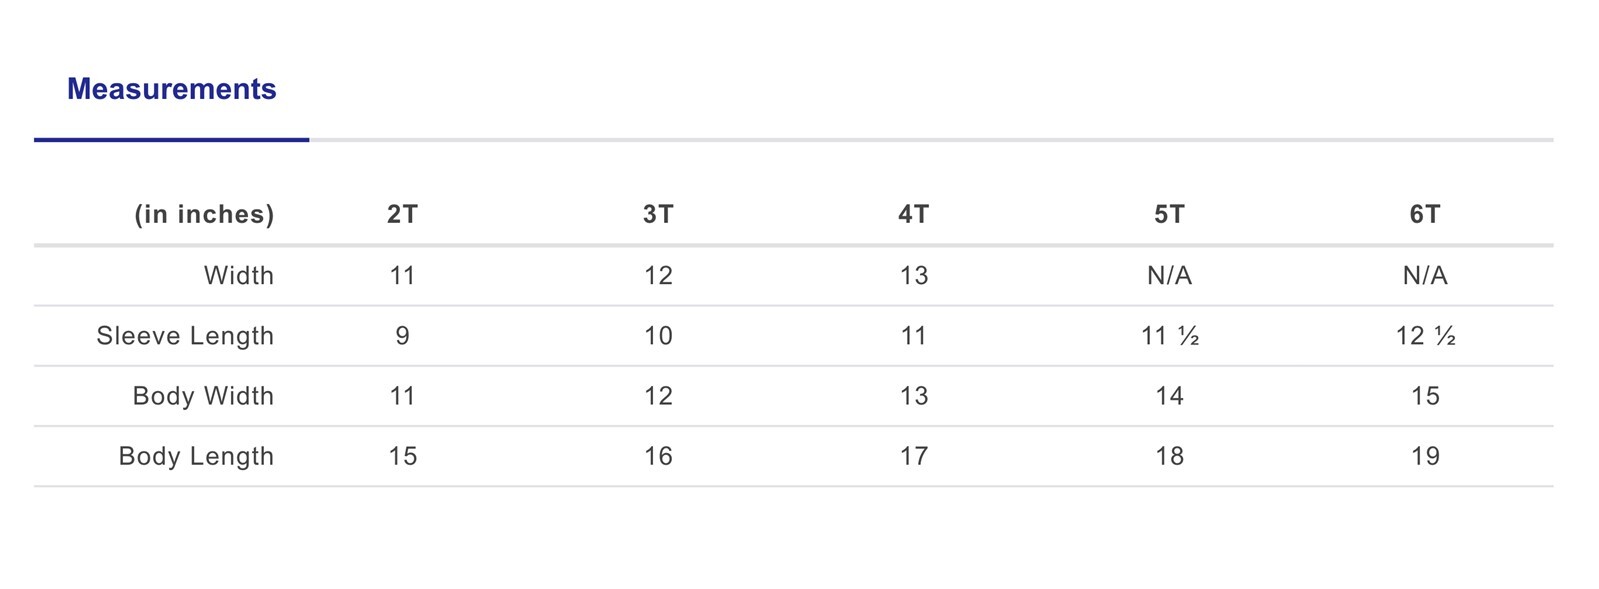Click the 6T column header
The image size is (1599, 589).
(1425, 215)
